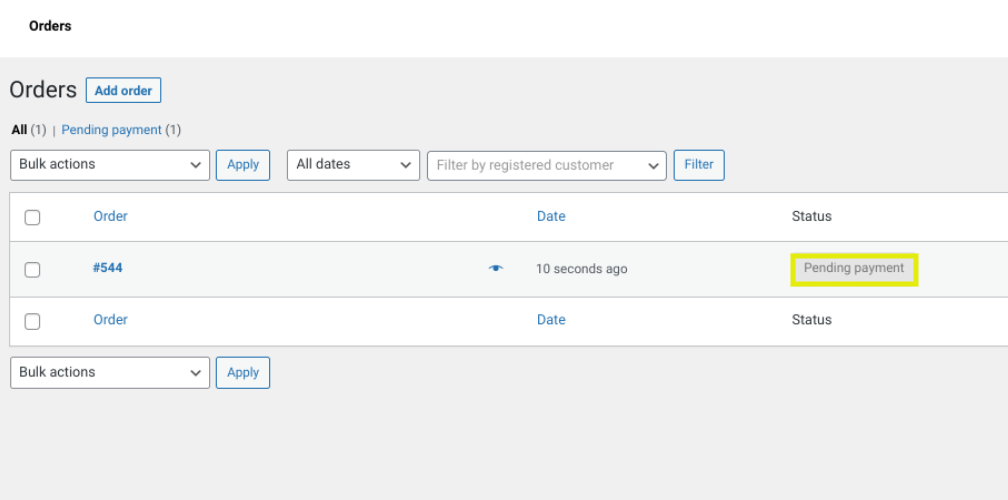Screen dimensions: 1008x500
Task: Click the Status column label in the bottom footer
Action: click(x=811, y=320)
